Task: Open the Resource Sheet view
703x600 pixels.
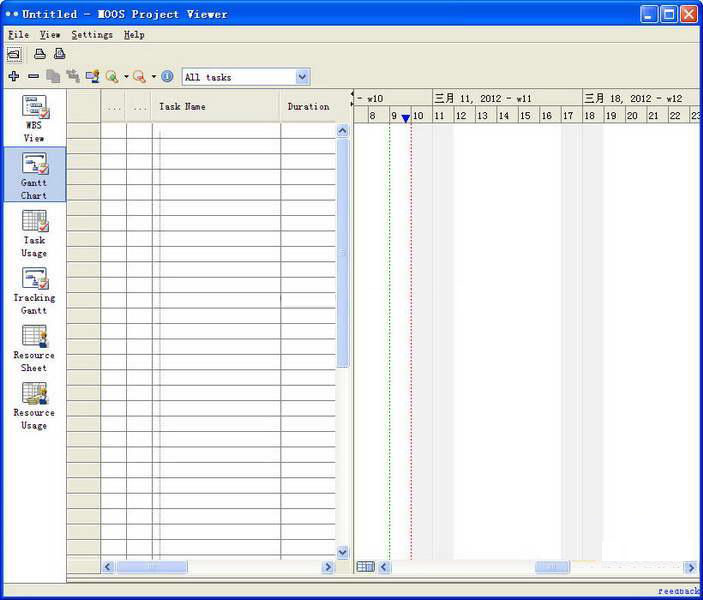Action: point(34,348)
